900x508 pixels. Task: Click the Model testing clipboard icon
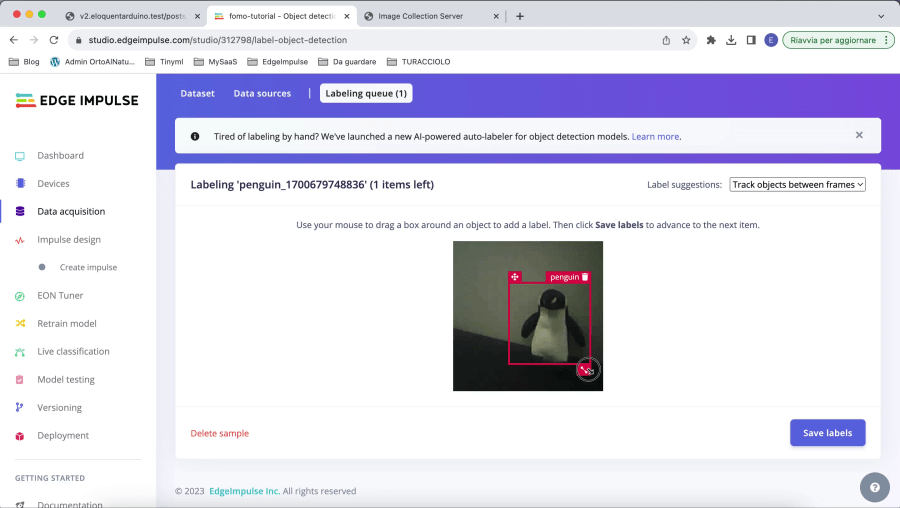20,380
